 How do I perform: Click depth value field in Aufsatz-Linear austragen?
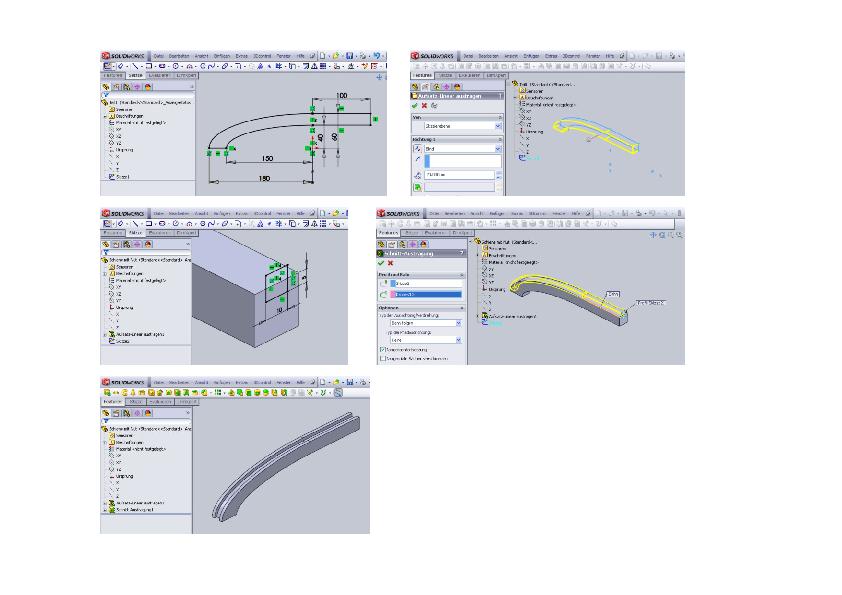[x=460, y=175]
